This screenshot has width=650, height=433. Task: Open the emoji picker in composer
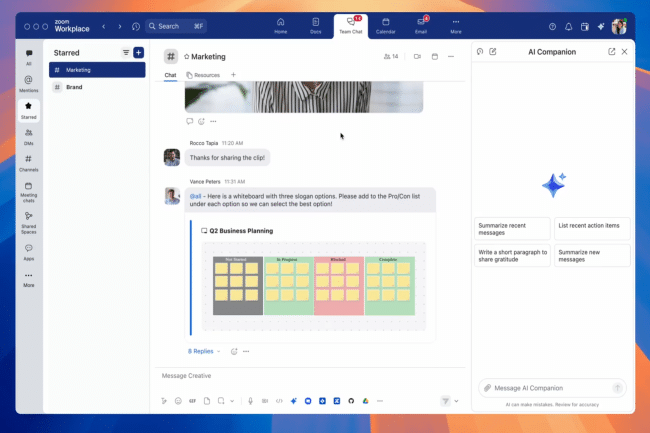click(178, 401)
